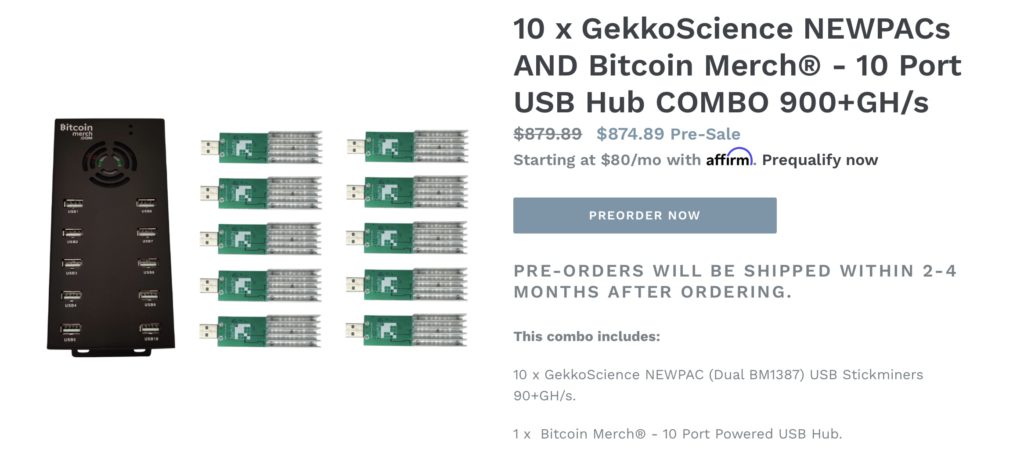This screenshot has width=1024, height=460.
Task: Click the Affirm logo
Action: coord(729,158)
